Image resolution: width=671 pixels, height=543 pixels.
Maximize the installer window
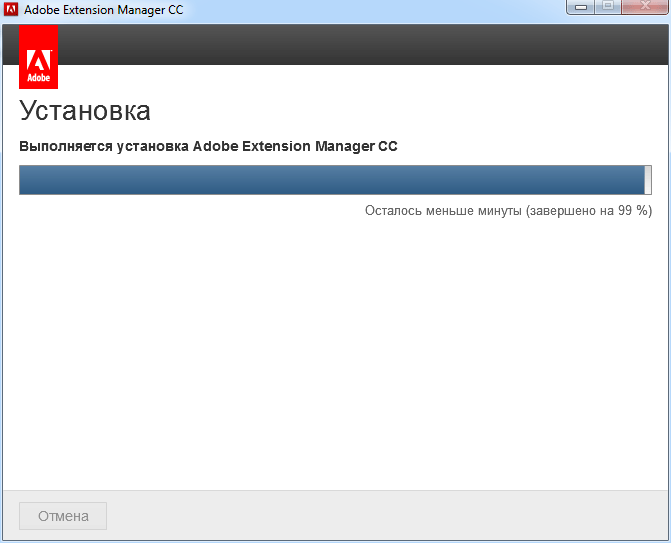(x=608, y=7)
